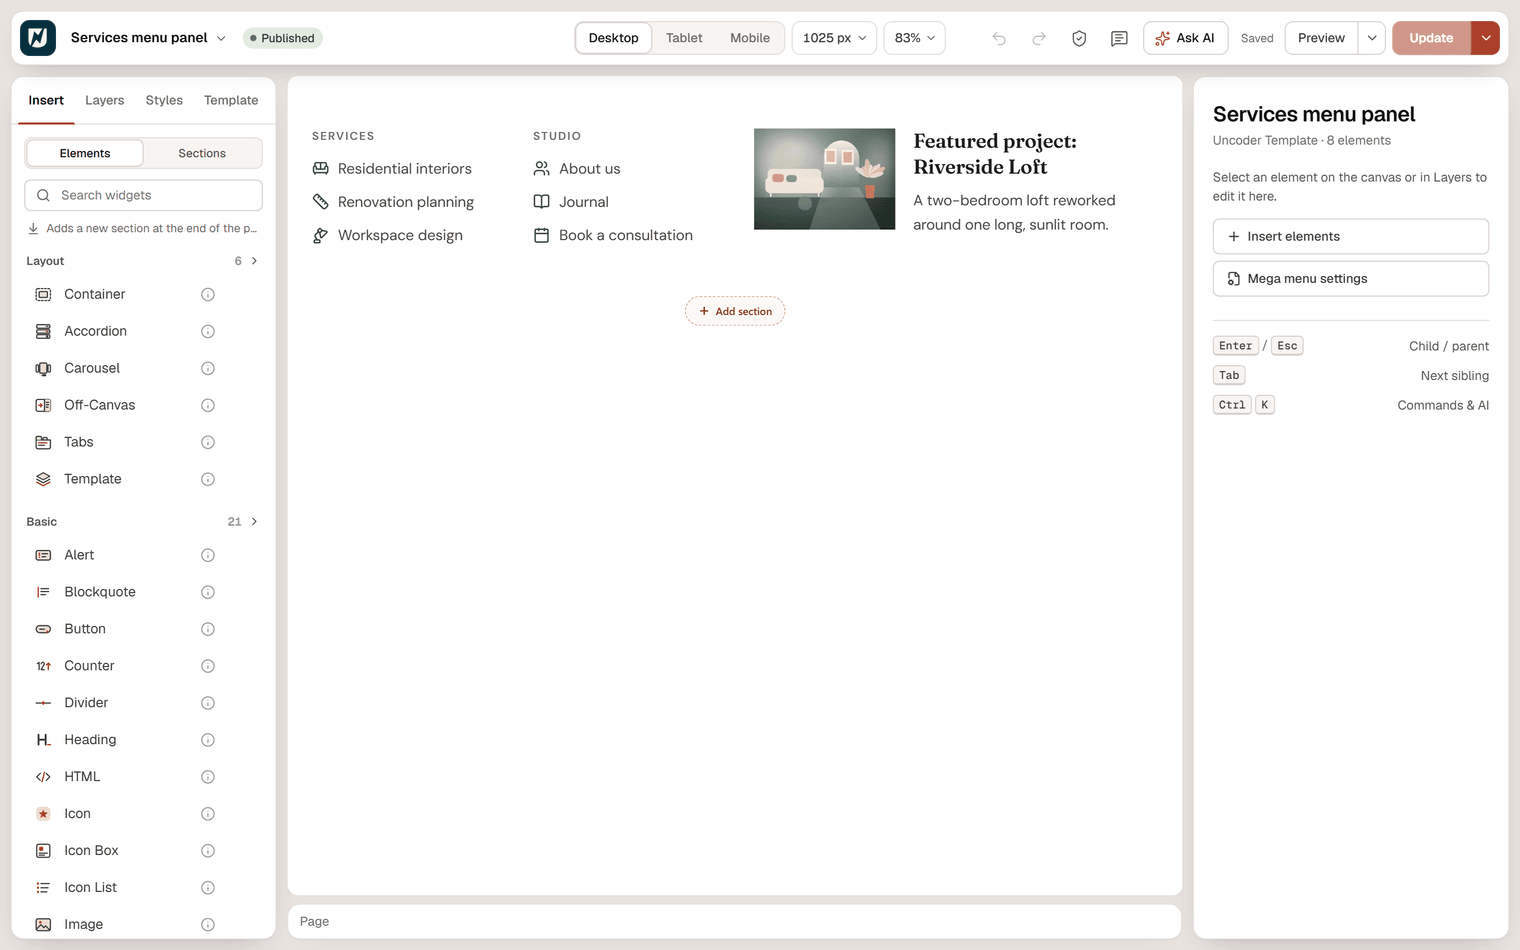
Task: Click info icon beside Container widget
Action: pos(208,294)
